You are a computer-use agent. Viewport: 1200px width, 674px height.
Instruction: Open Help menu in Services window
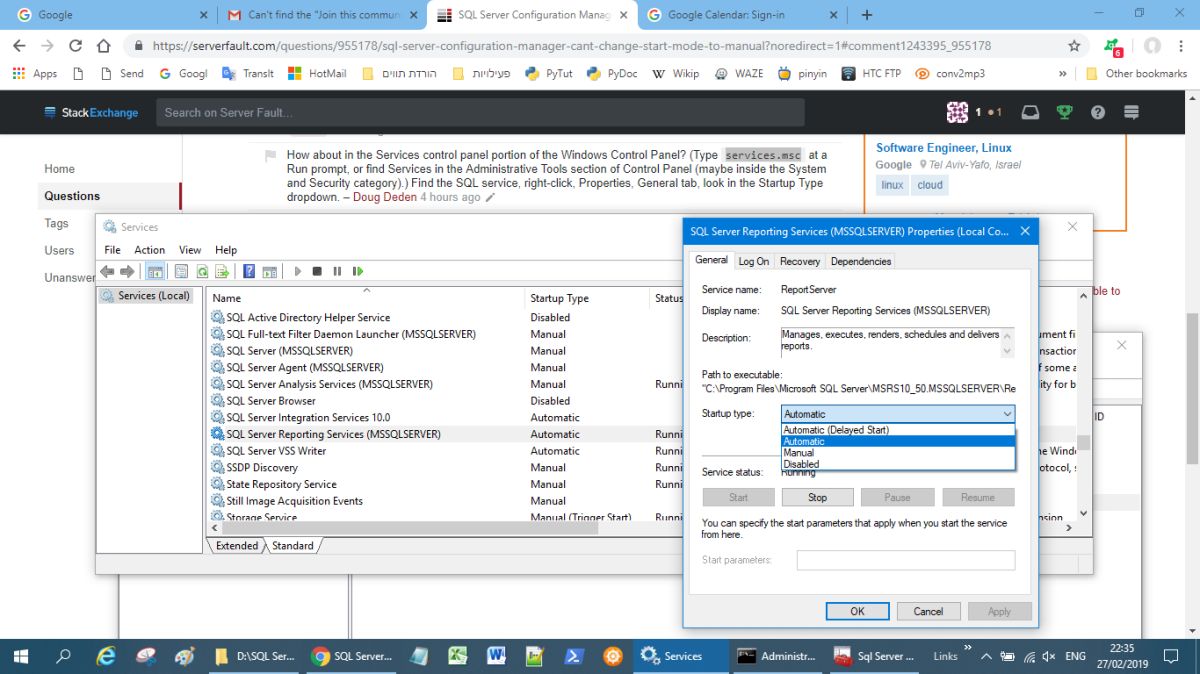click(x=226, y=250)
